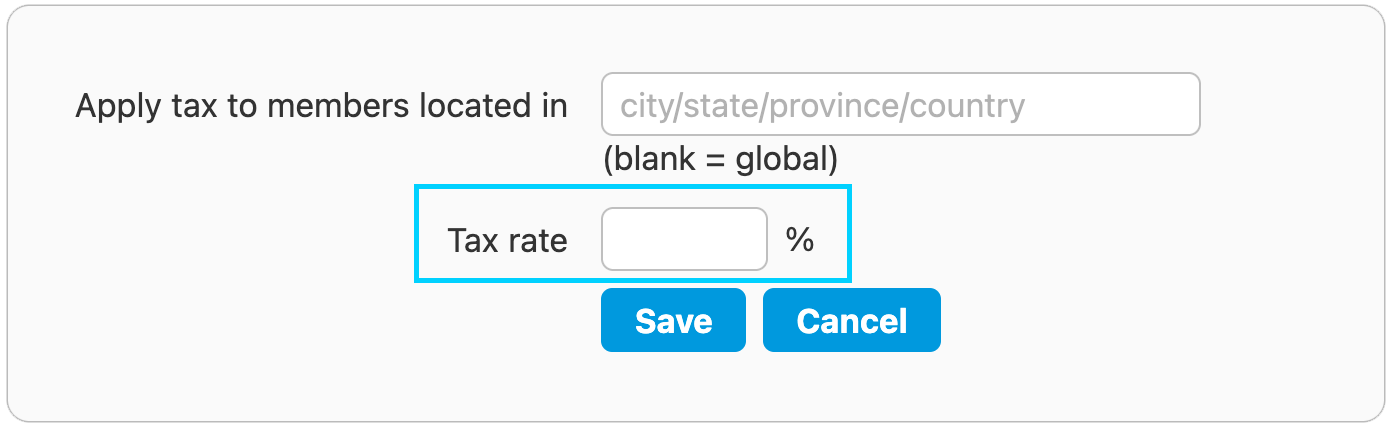Click the Cancel button
Screen dimensions: 1391x432
click(851, 320)
